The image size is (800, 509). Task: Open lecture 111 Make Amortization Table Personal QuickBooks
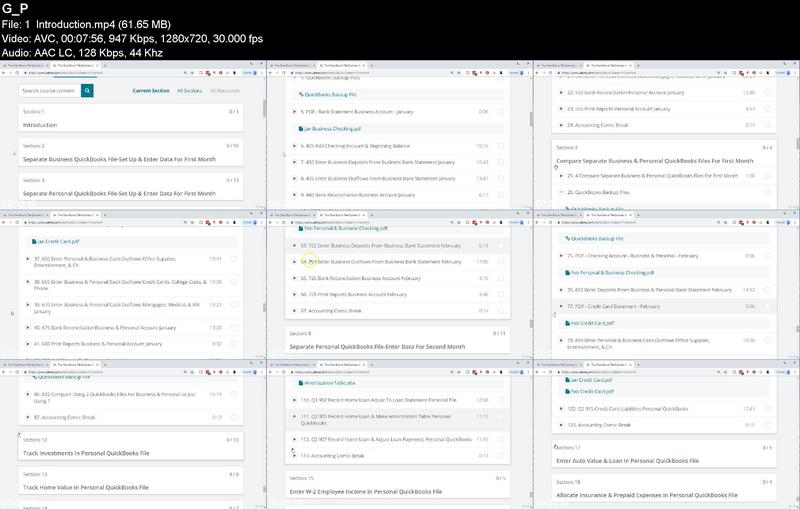pos(397,420)
